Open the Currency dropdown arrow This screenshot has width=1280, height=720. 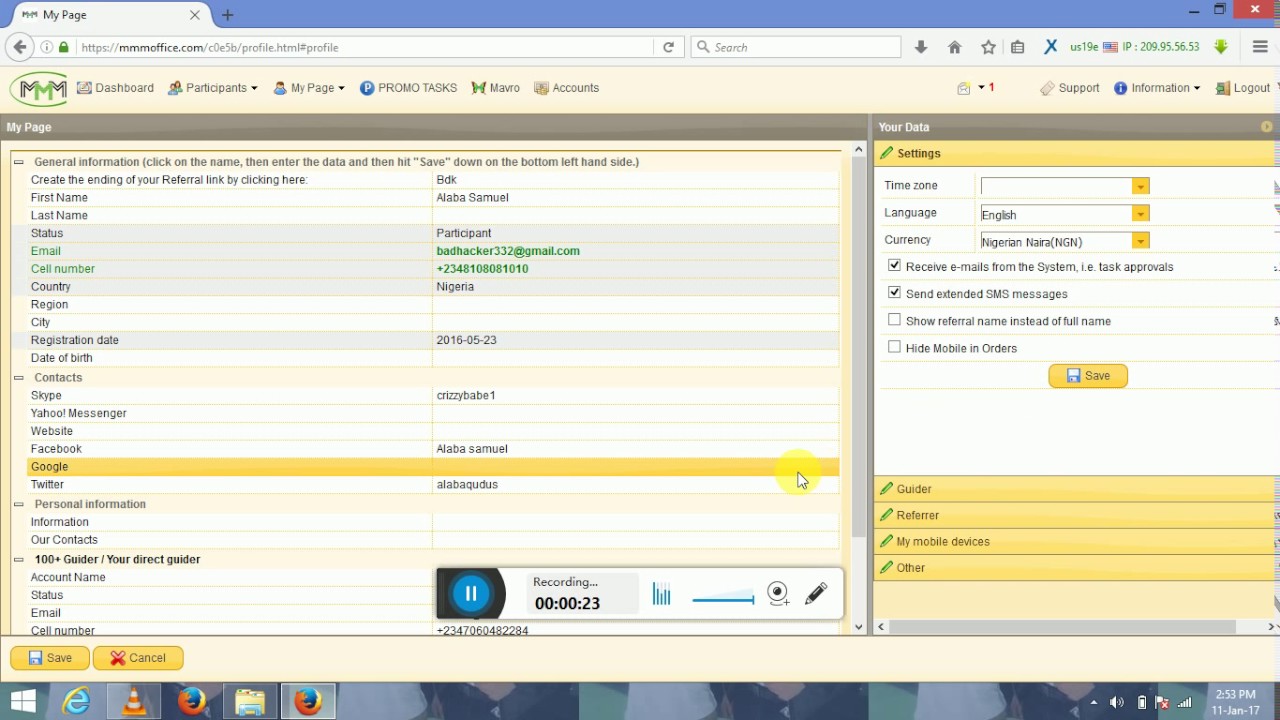[x=1140, y=240]
